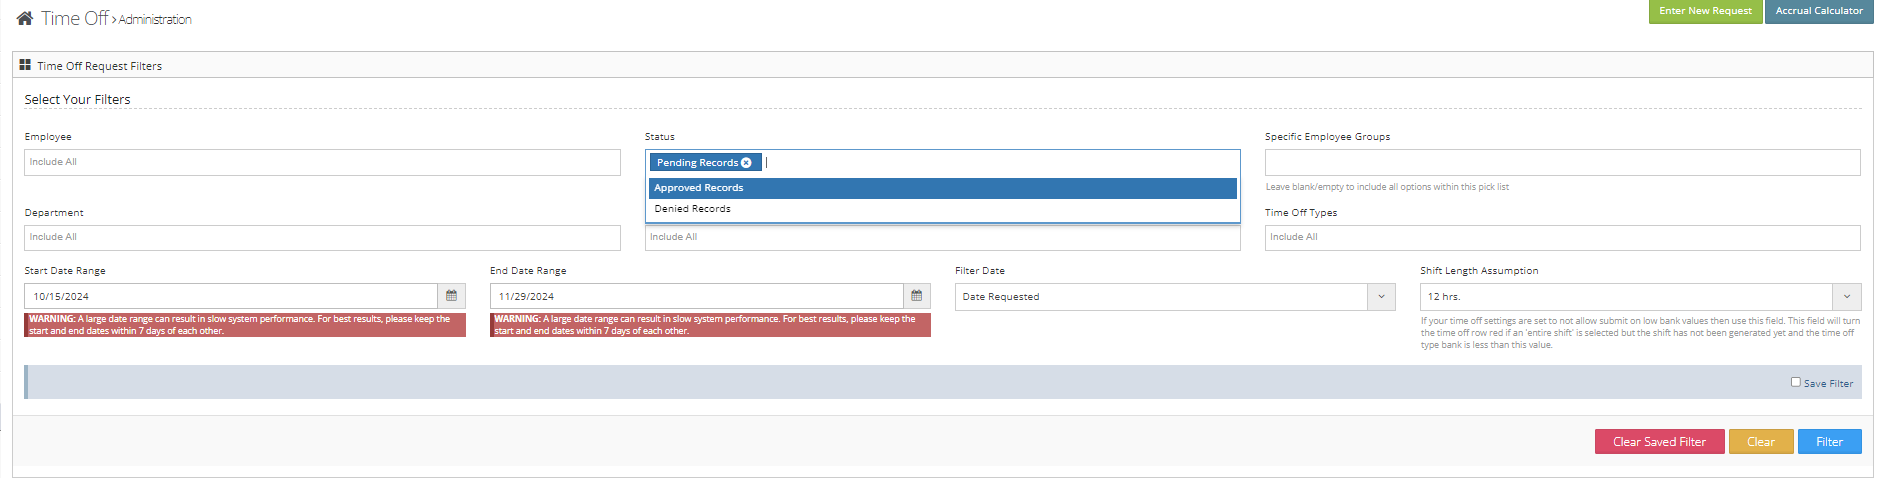Focus the Specific Employee Groups field
Screen dimensions: 1885x478
click(x=1561, y=162)
